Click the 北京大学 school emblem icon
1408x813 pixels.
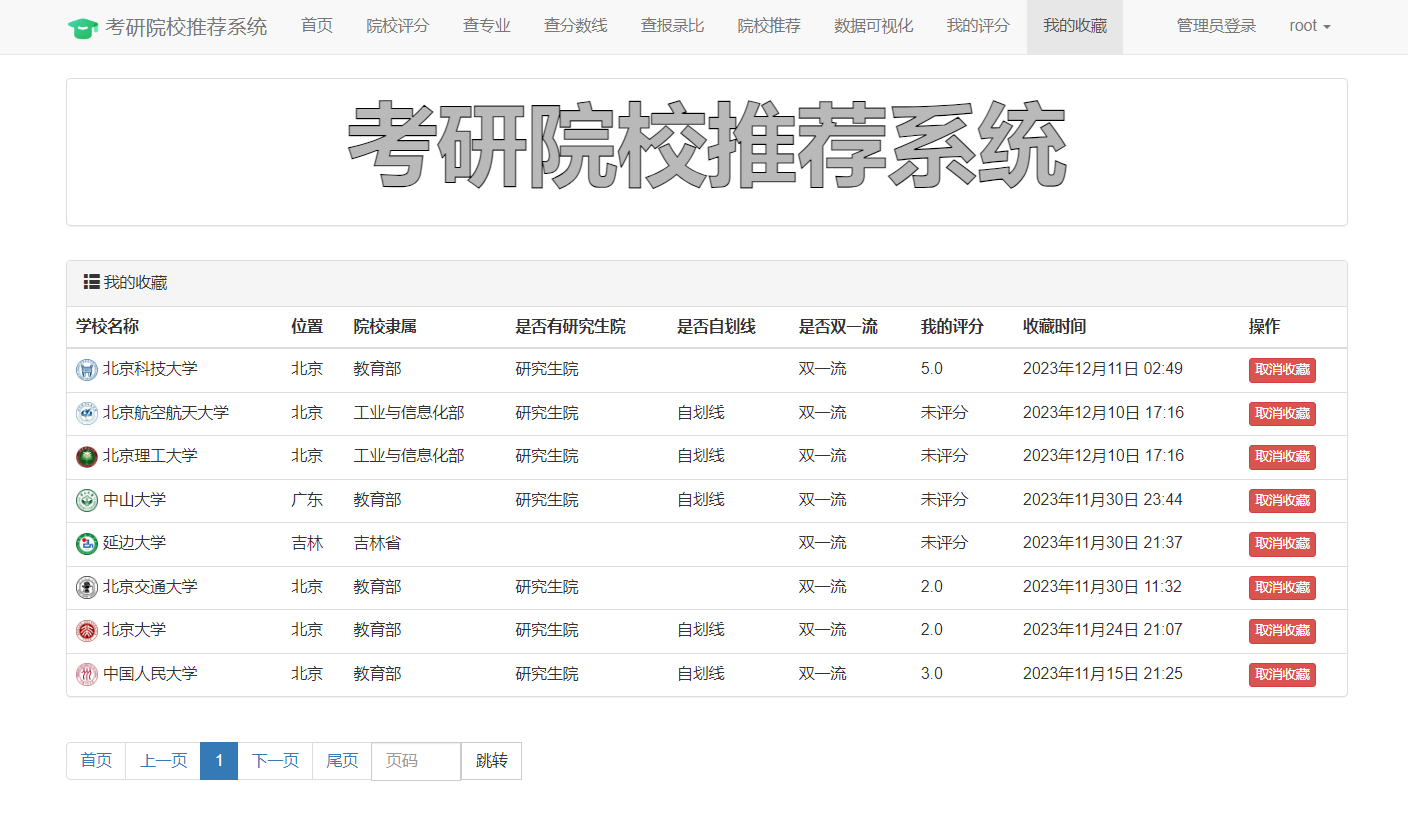point(87,631)
